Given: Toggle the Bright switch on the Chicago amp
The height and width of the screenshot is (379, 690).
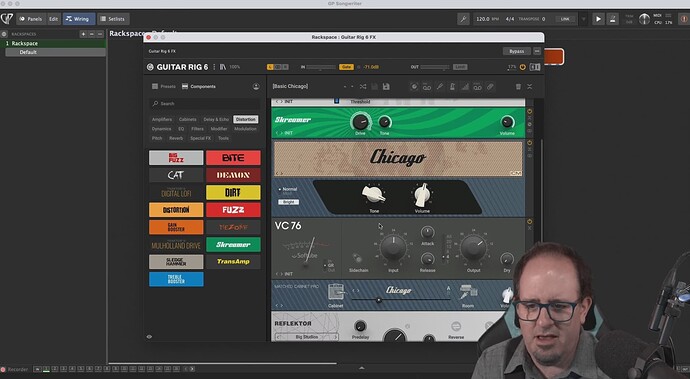Looking at the screenshot, I should pos(289,202).
